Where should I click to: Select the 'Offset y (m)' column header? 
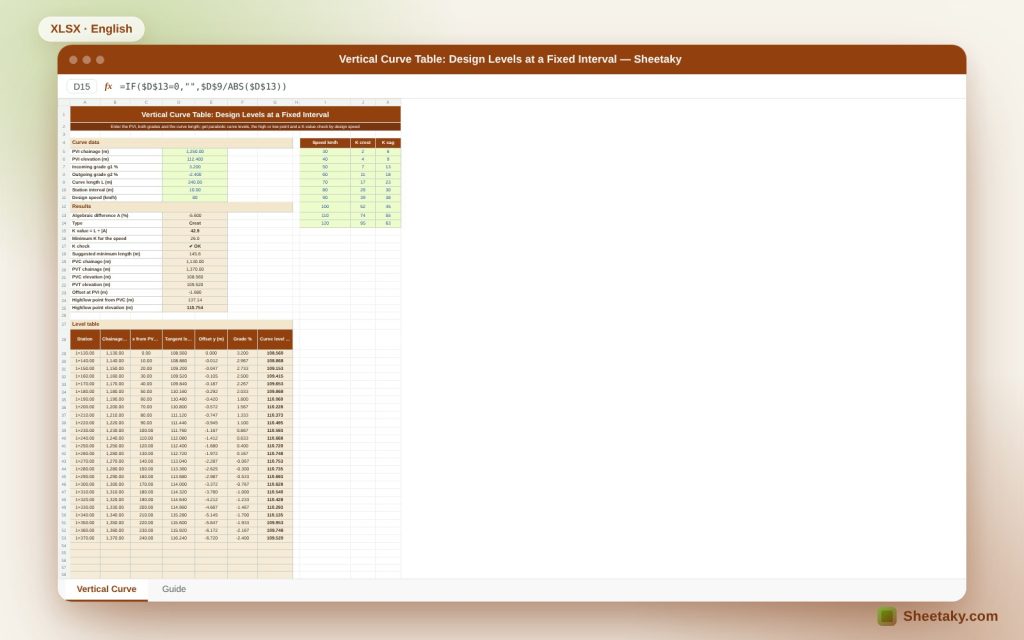point(211,340)
